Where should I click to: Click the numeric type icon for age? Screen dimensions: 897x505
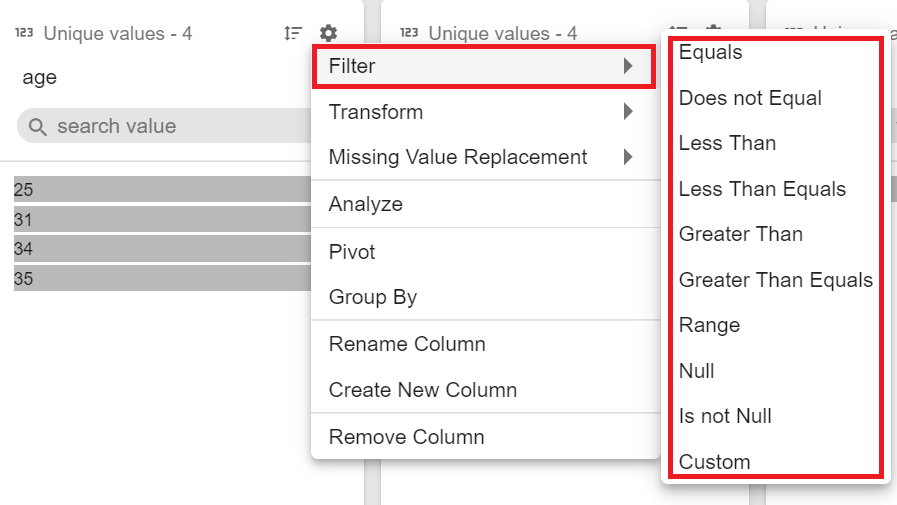[x=24, y=33]
